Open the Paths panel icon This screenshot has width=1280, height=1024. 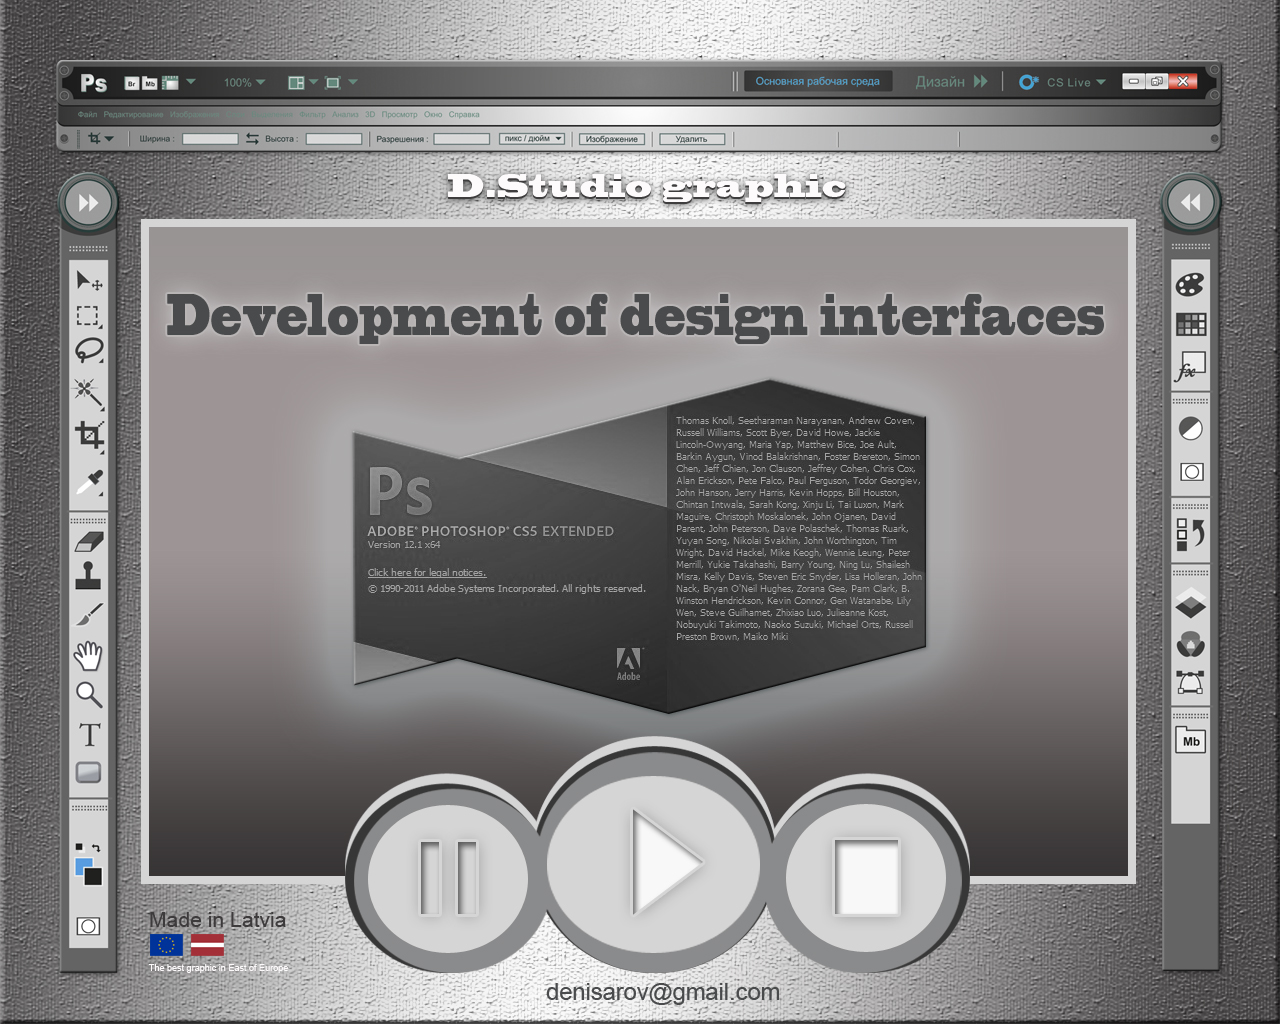(x=1190, y=682)
